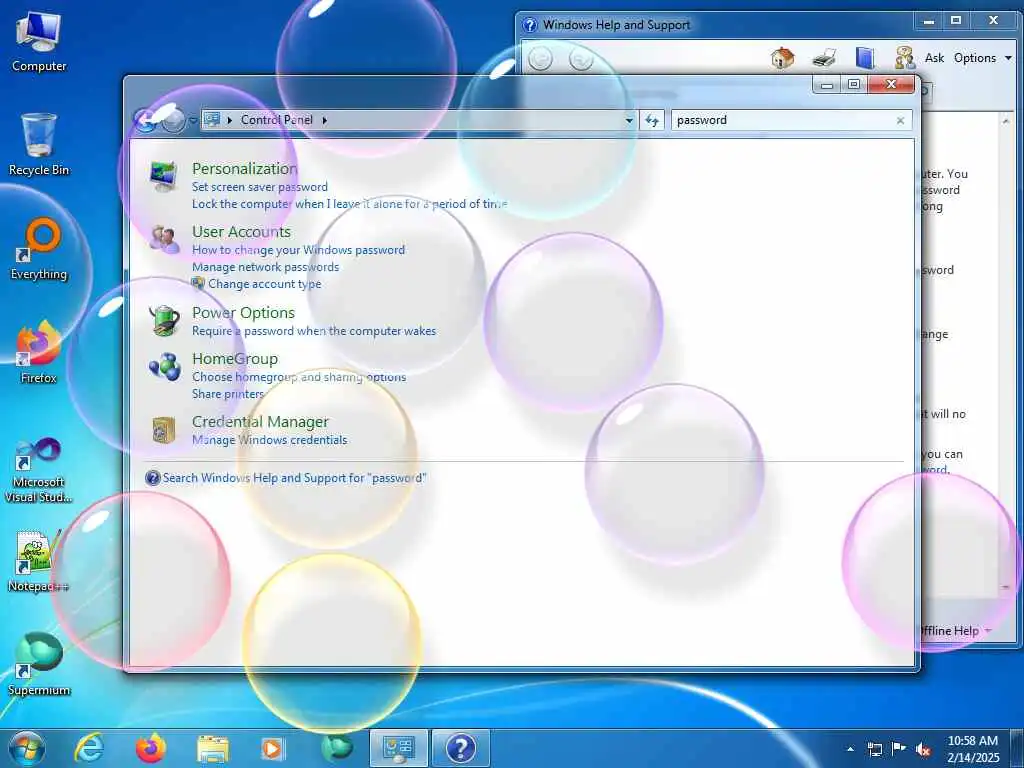Viewport: 1024px width, 768px height.
Task: Open the Power Options battery icon
Action: [x=164, y=320]
